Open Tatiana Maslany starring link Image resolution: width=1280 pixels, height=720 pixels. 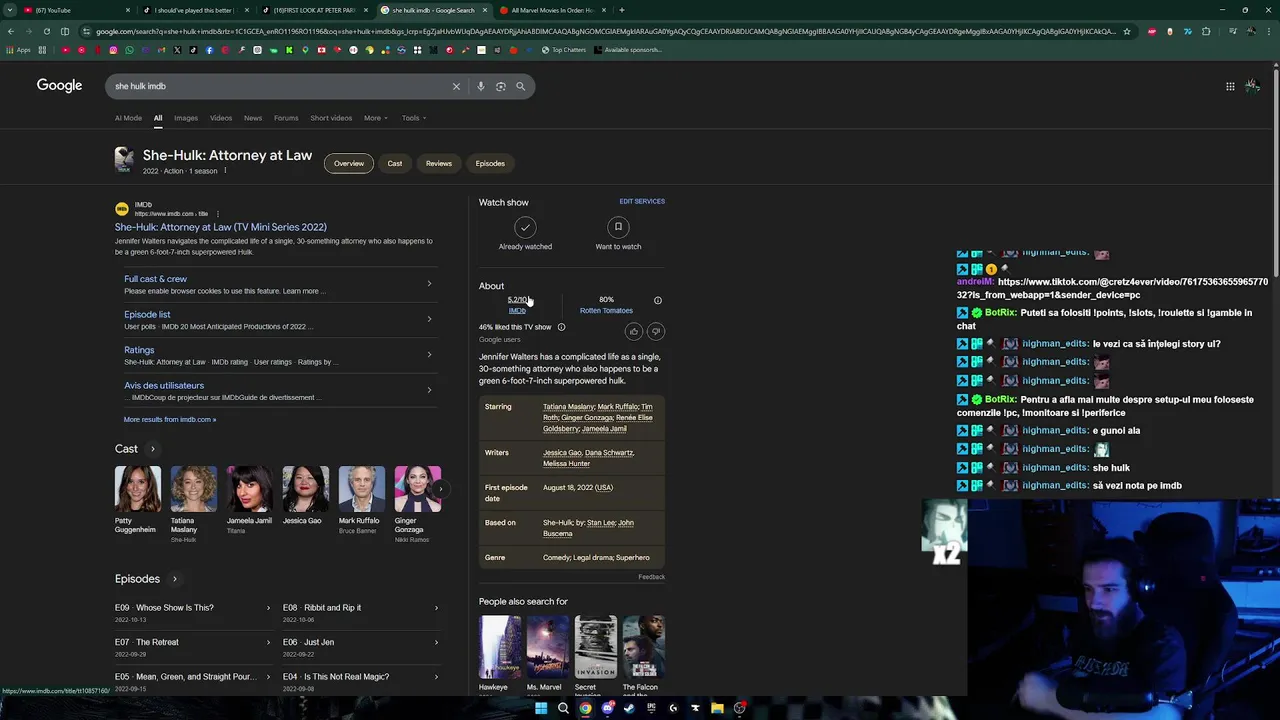point(568,407)
